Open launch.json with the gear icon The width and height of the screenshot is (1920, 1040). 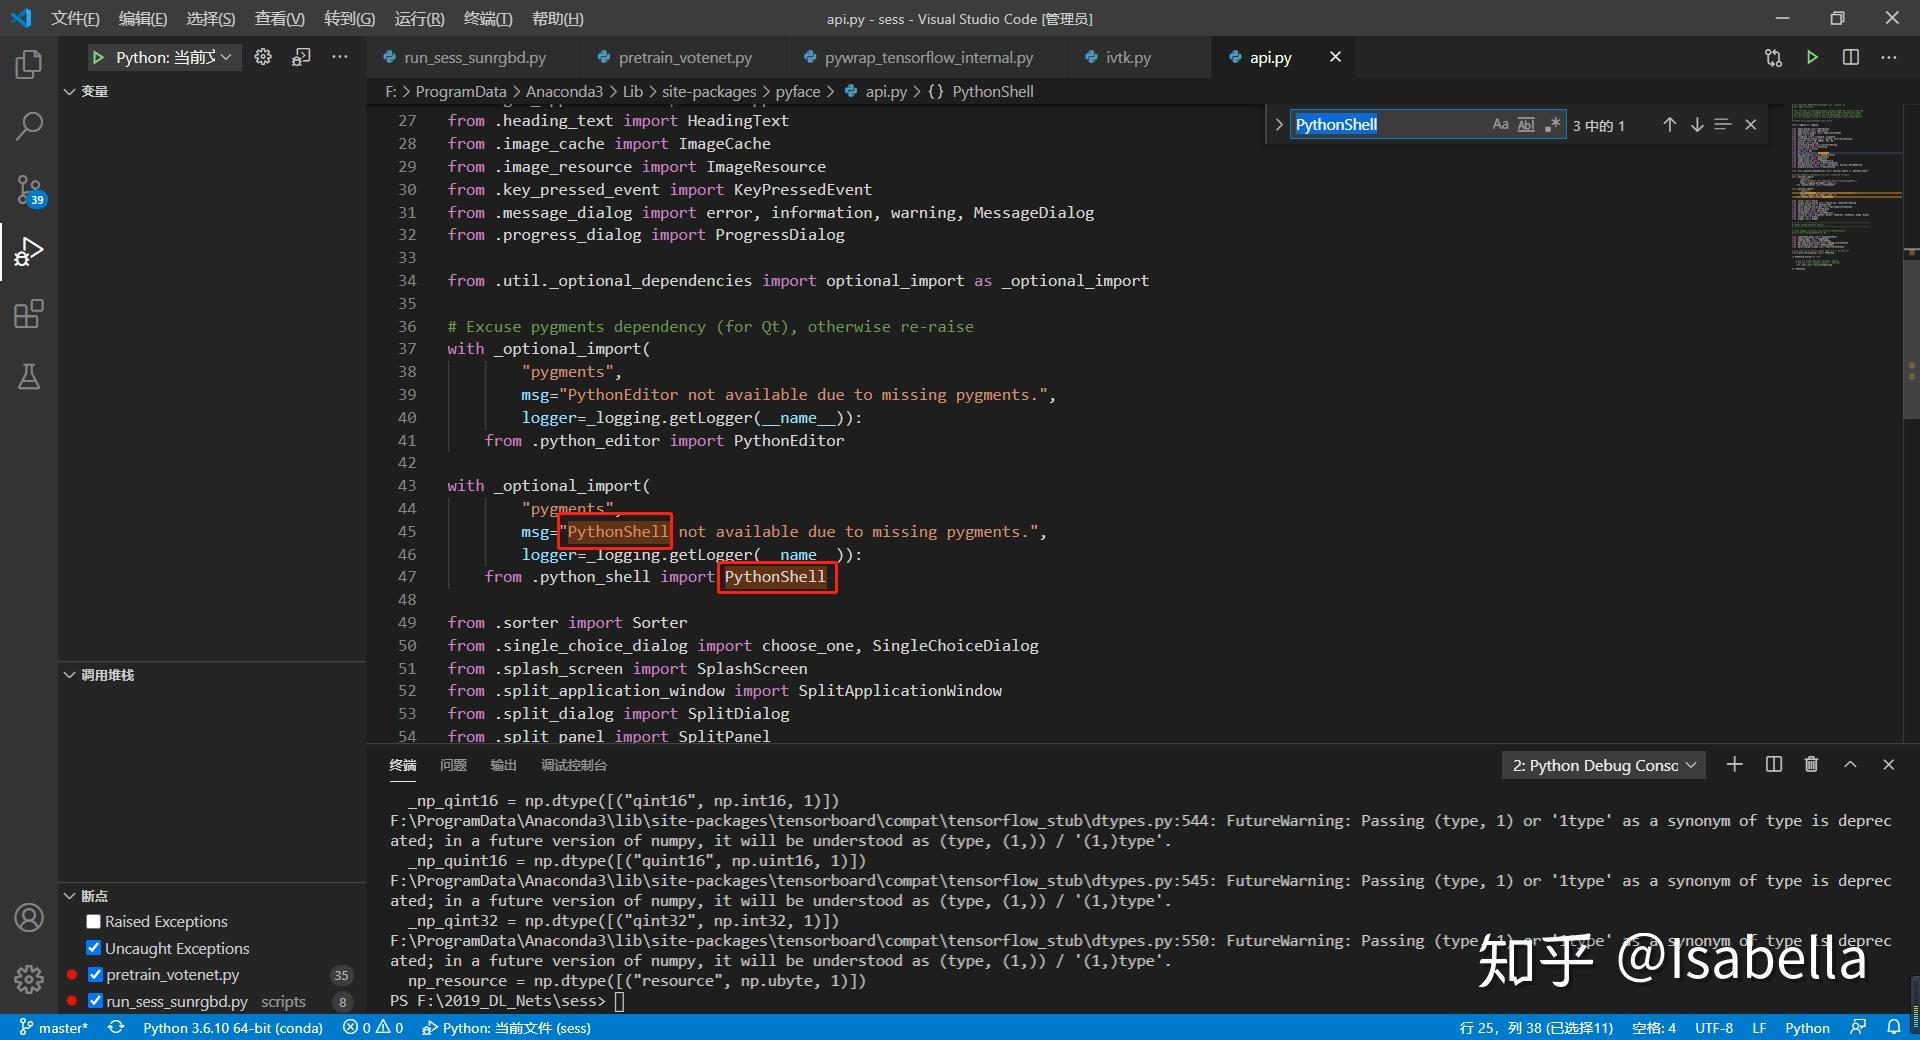tap(263, 58)
